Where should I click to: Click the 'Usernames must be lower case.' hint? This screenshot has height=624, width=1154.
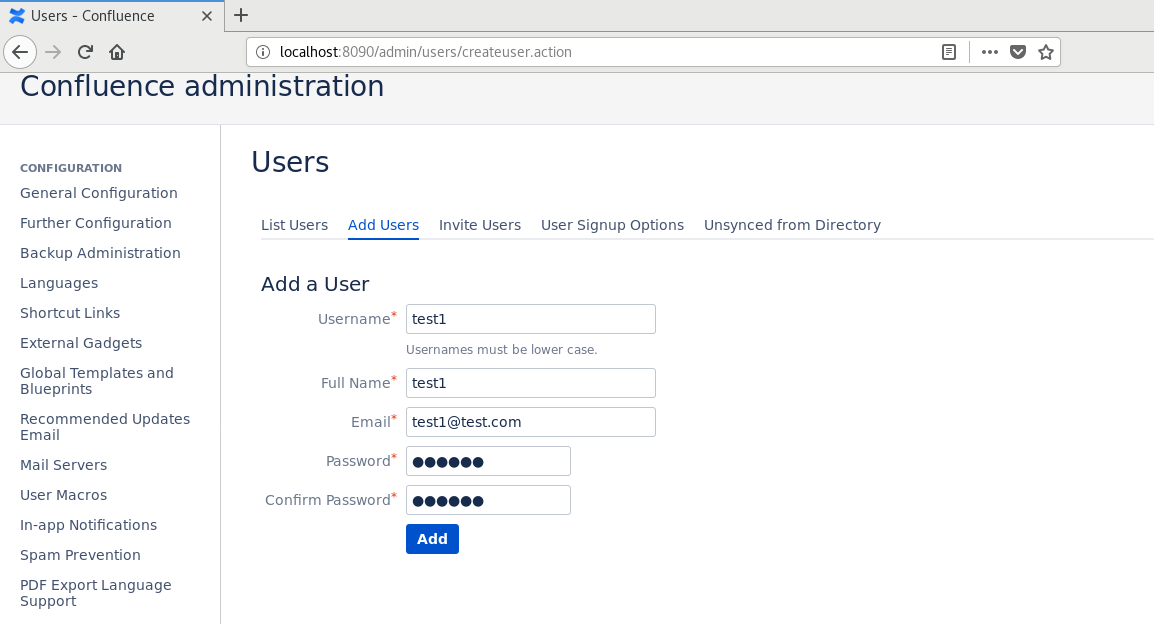(x=501, y=350)
